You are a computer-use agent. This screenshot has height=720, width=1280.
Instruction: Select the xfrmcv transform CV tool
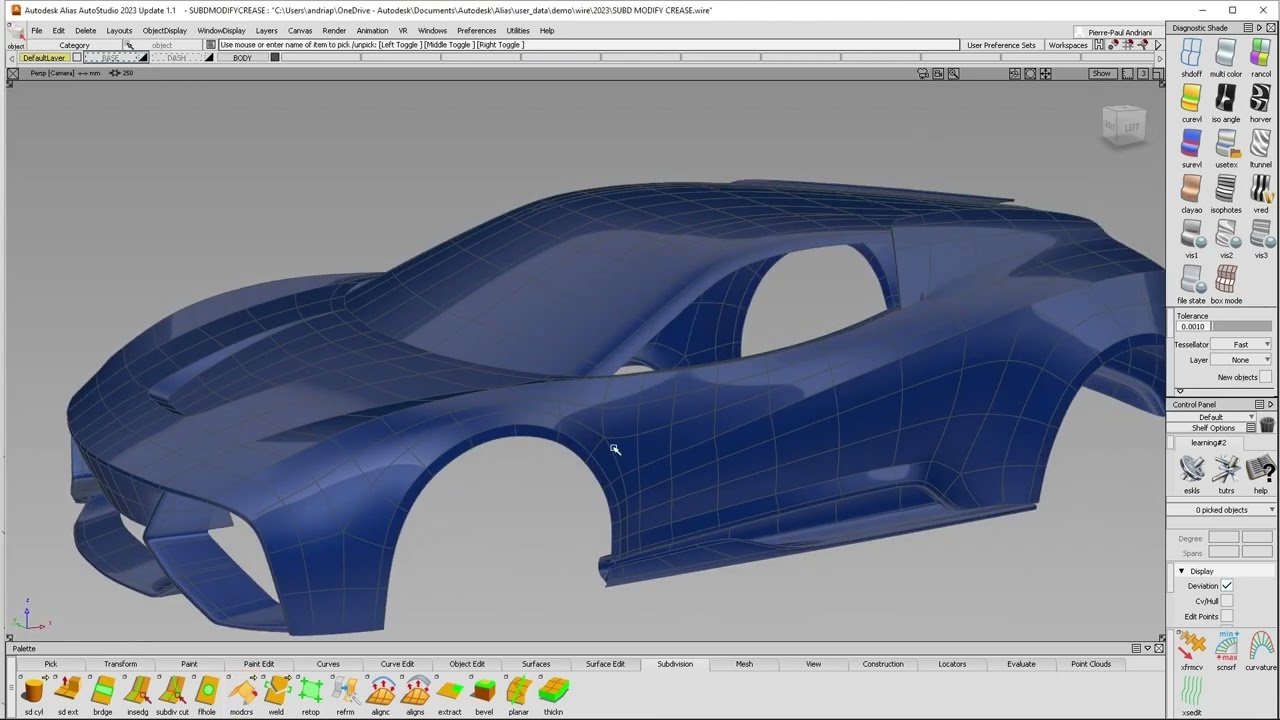pyautogui.click(x=1192, y=646)
